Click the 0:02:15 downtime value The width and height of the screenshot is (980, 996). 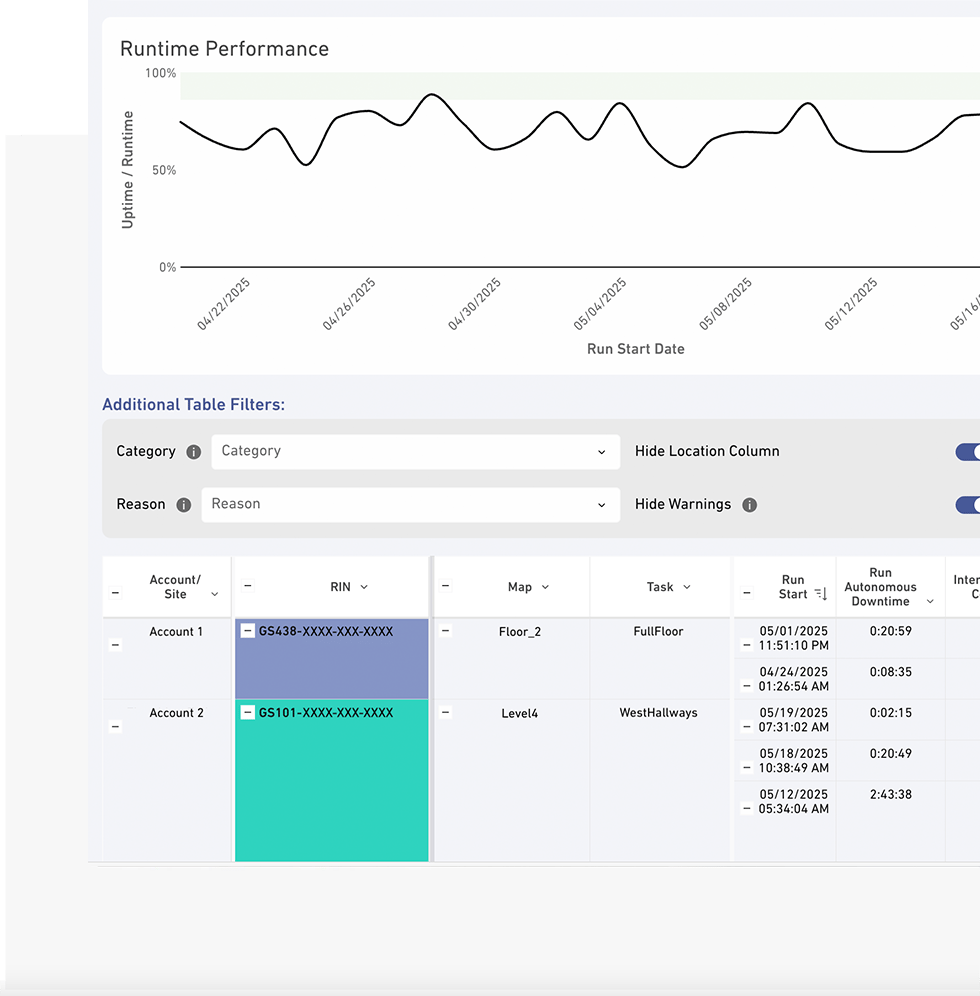(890, 713)
